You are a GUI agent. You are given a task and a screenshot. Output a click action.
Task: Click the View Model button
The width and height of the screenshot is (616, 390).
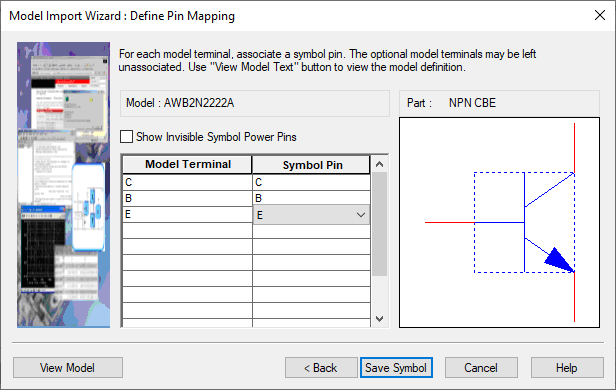(68, 368)
